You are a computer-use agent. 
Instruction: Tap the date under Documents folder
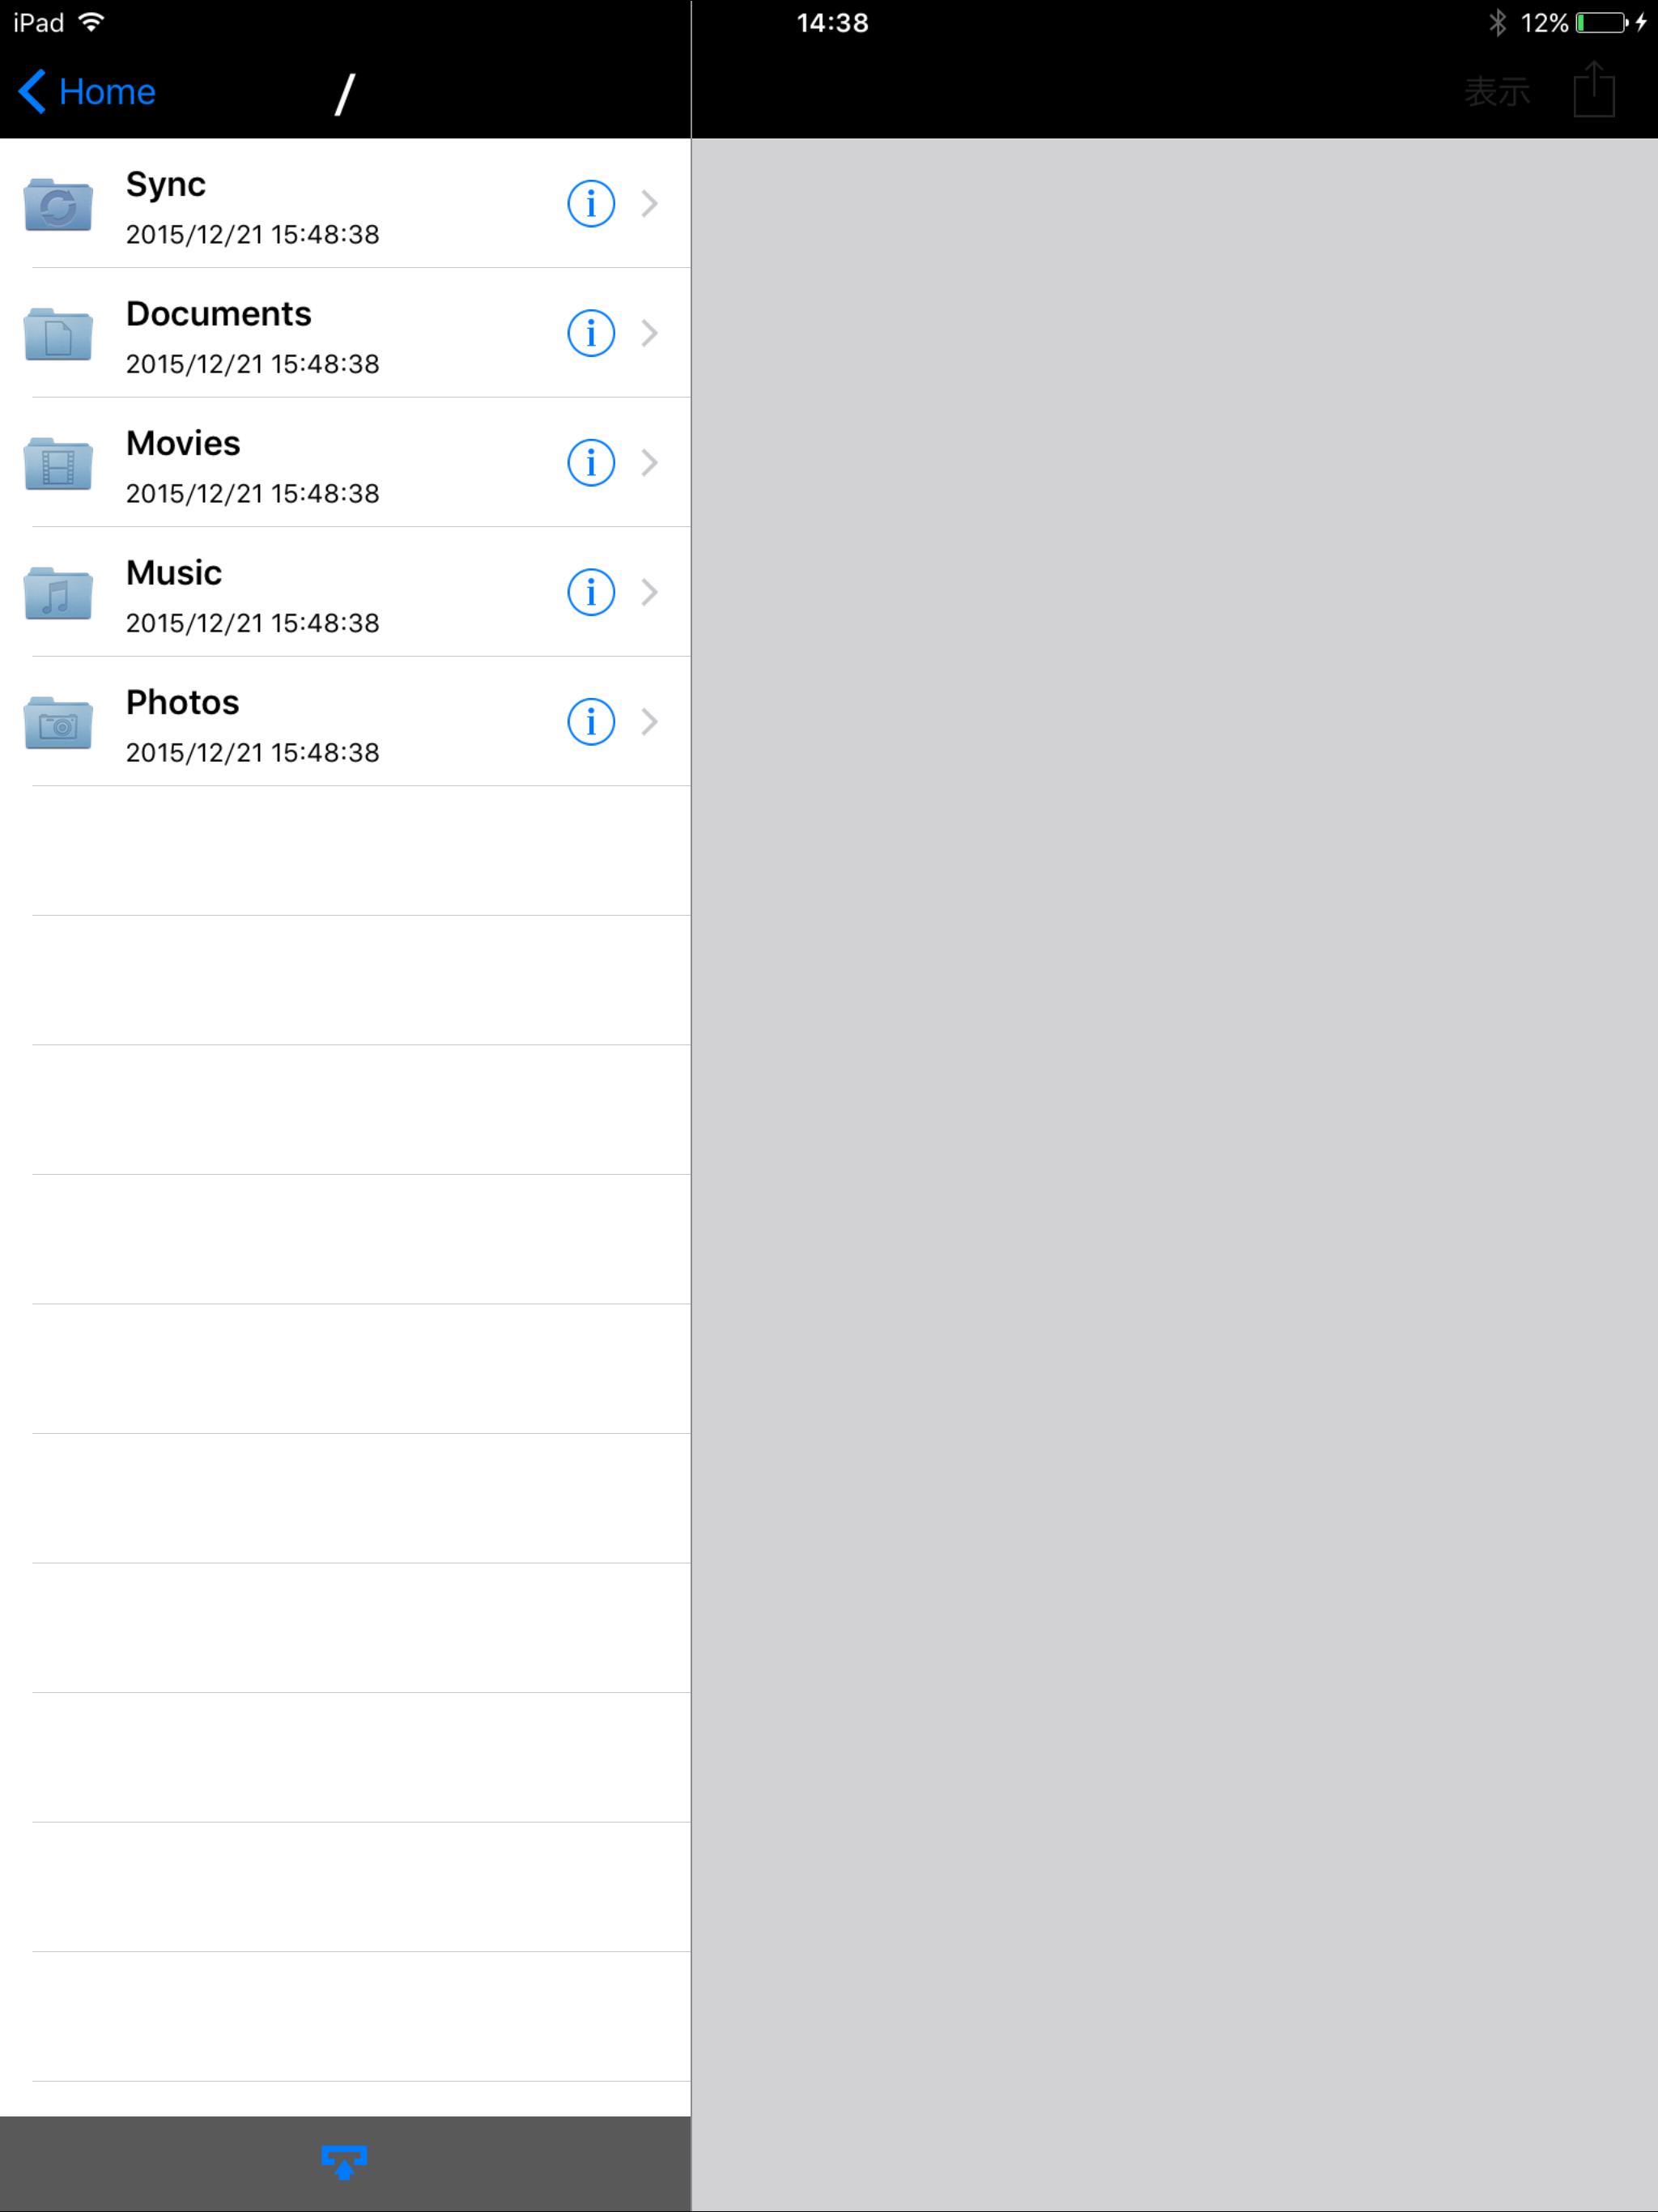tap(253, 364)
